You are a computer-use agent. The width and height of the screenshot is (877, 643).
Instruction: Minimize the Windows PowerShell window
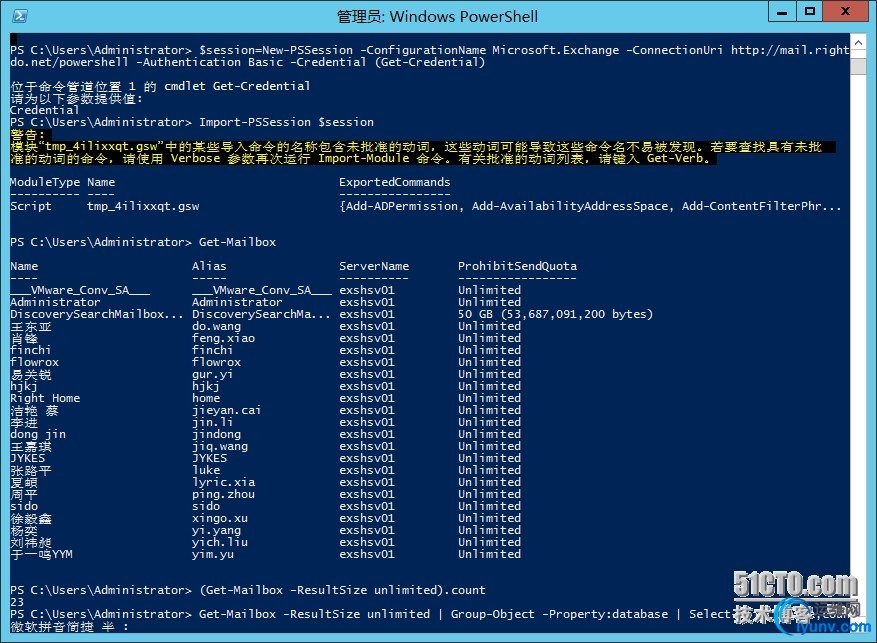point(782,12)
